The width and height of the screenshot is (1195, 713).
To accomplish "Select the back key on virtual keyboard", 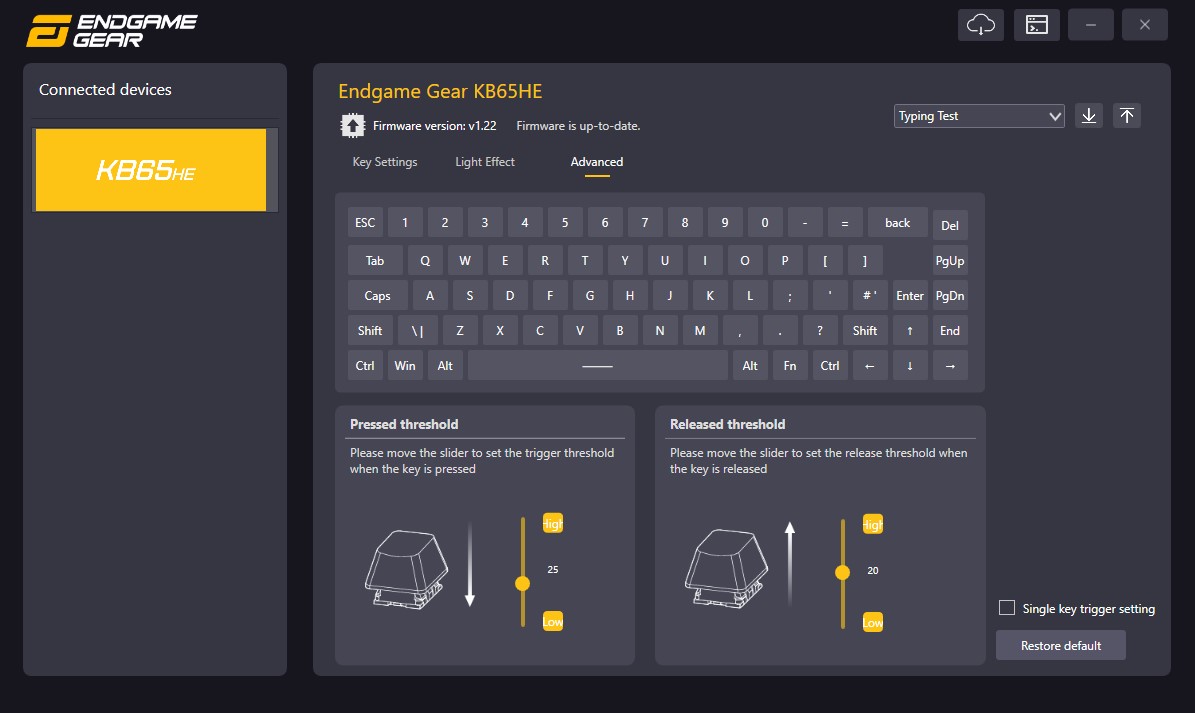I will coord(898,222).
